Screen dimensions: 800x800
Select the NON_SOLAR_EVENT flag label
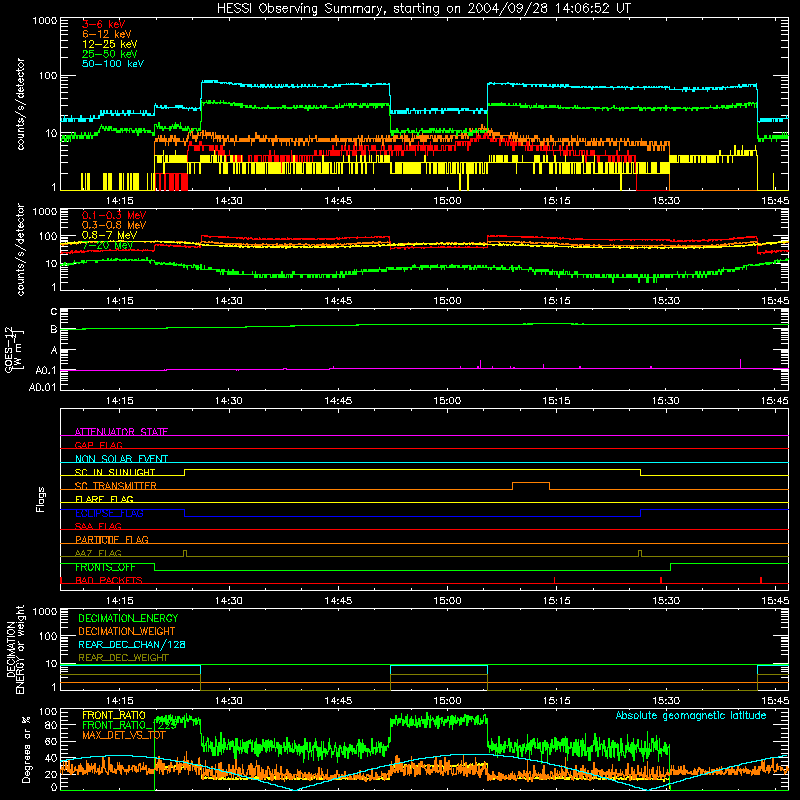pos(121,459)
